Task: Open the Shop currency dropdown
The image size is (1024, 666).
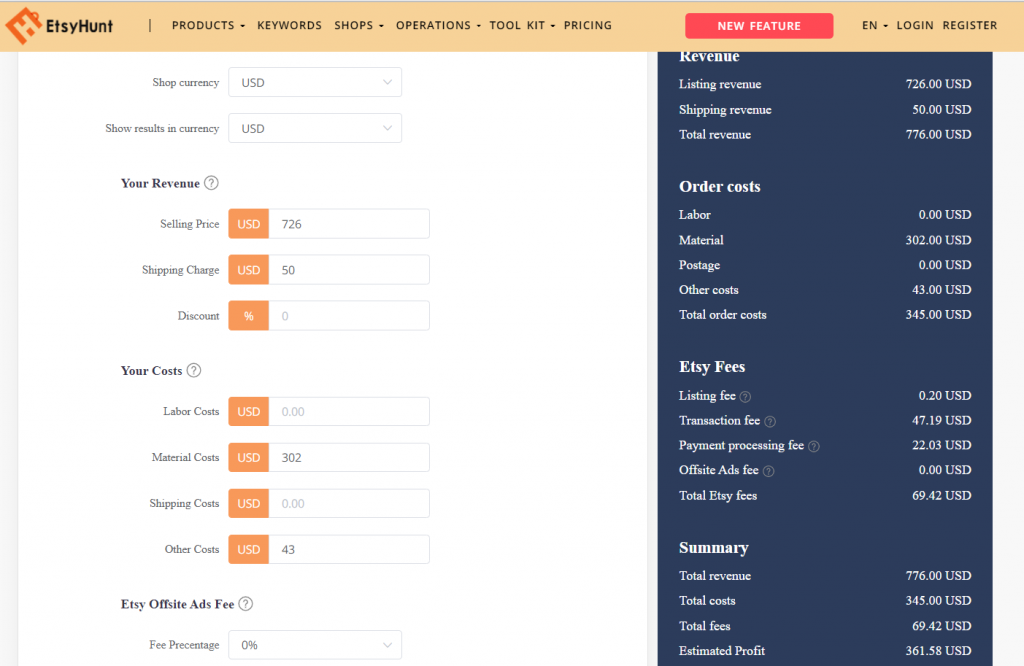Action: 315,83
